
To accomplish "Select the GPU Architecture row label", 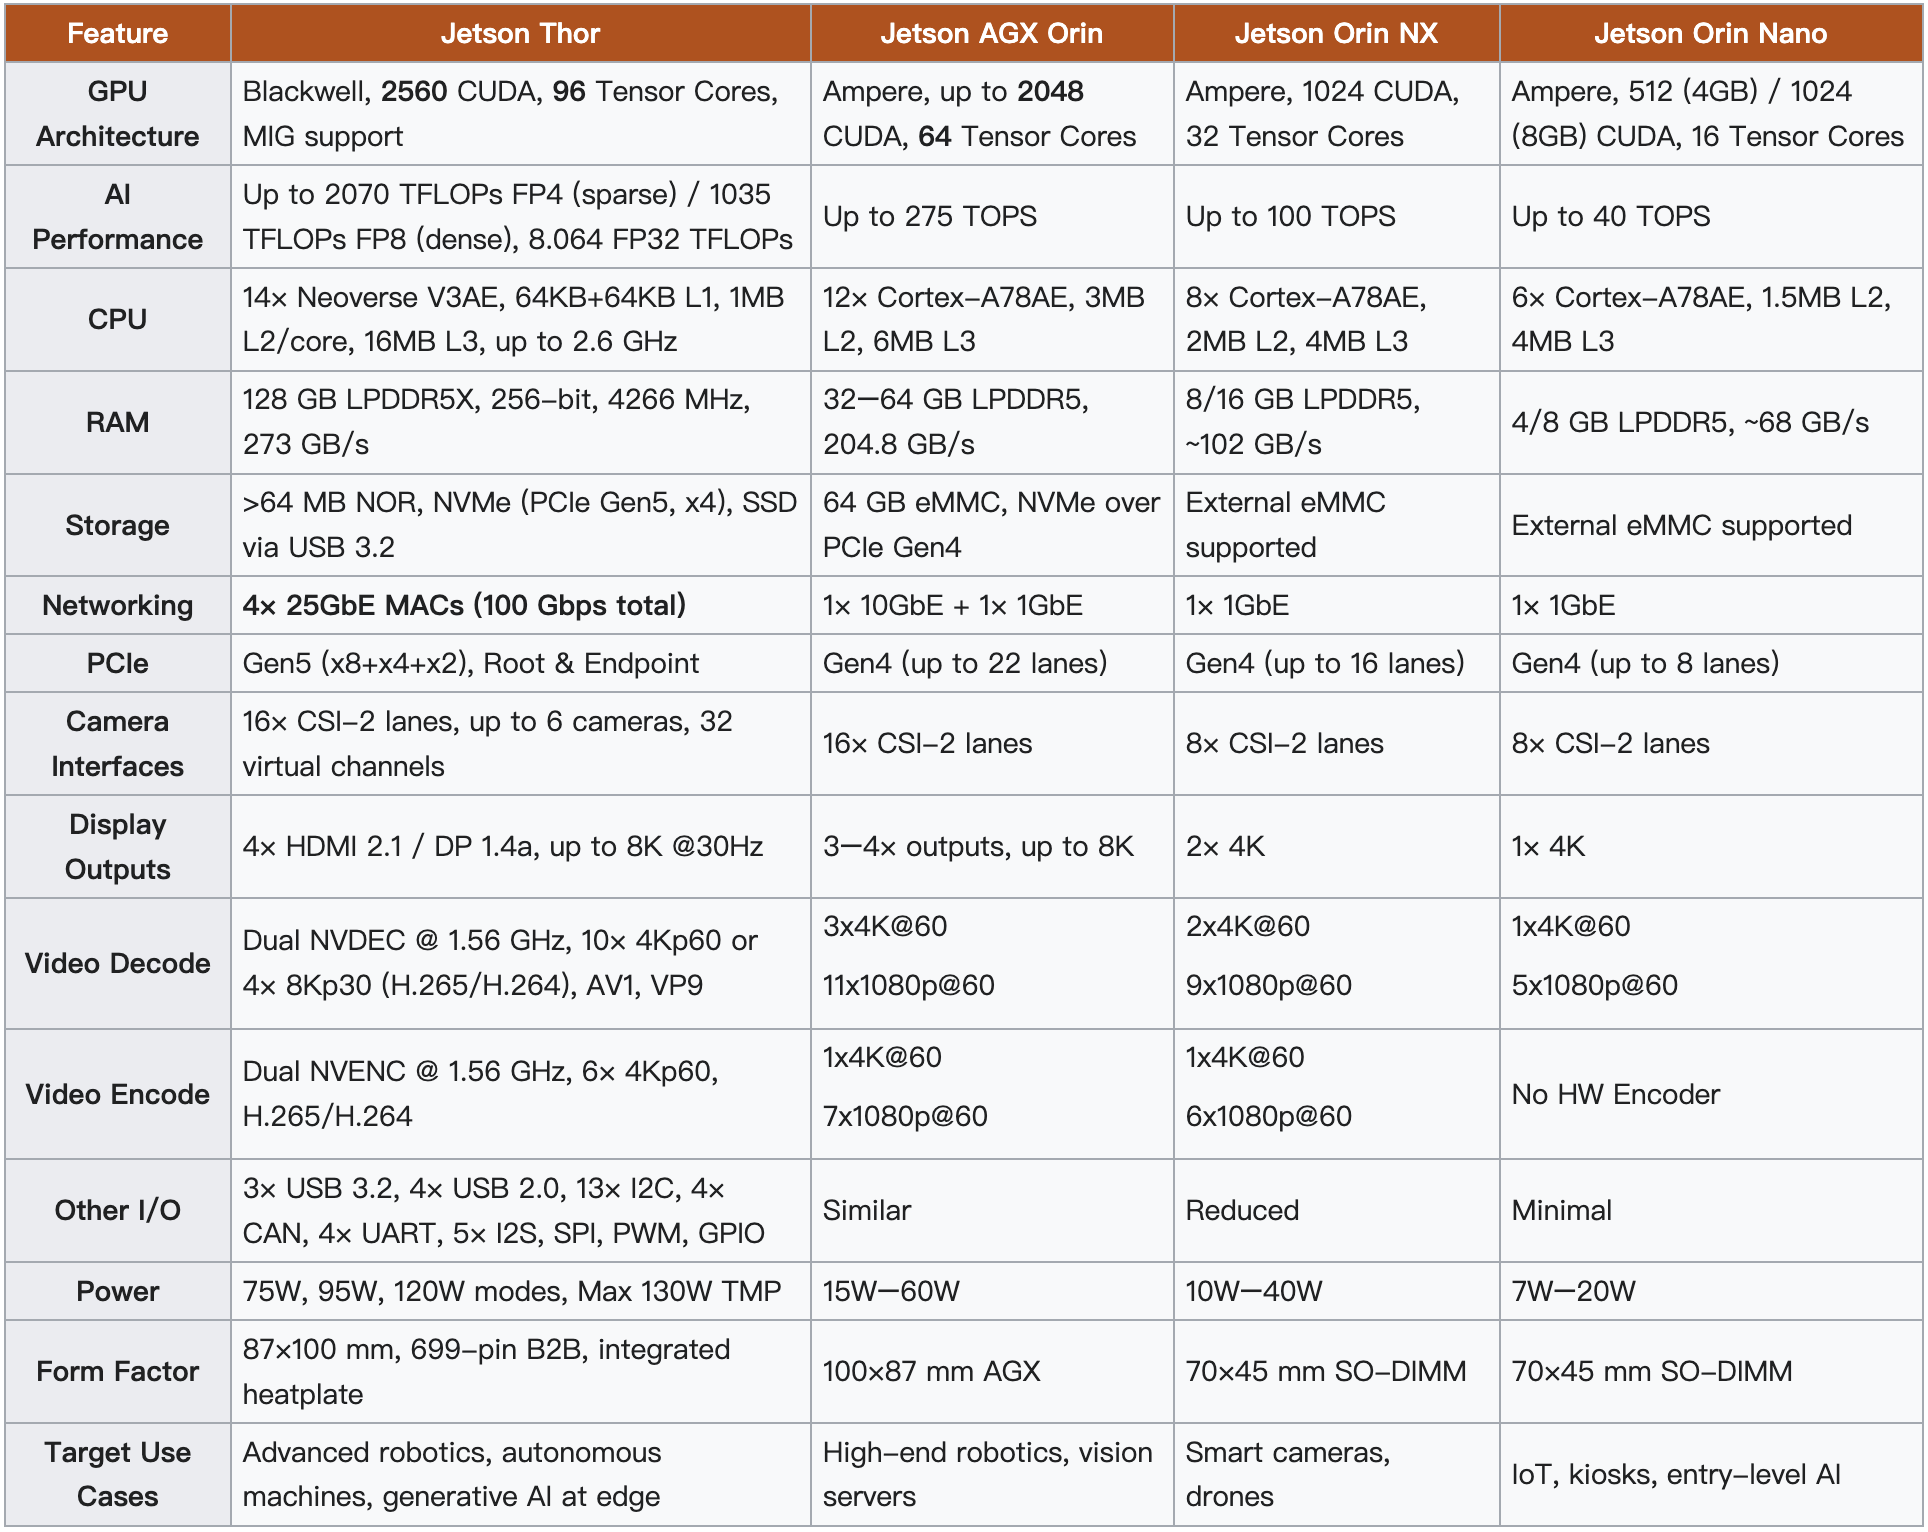I will pyautogui.click(x=117, y=113).
